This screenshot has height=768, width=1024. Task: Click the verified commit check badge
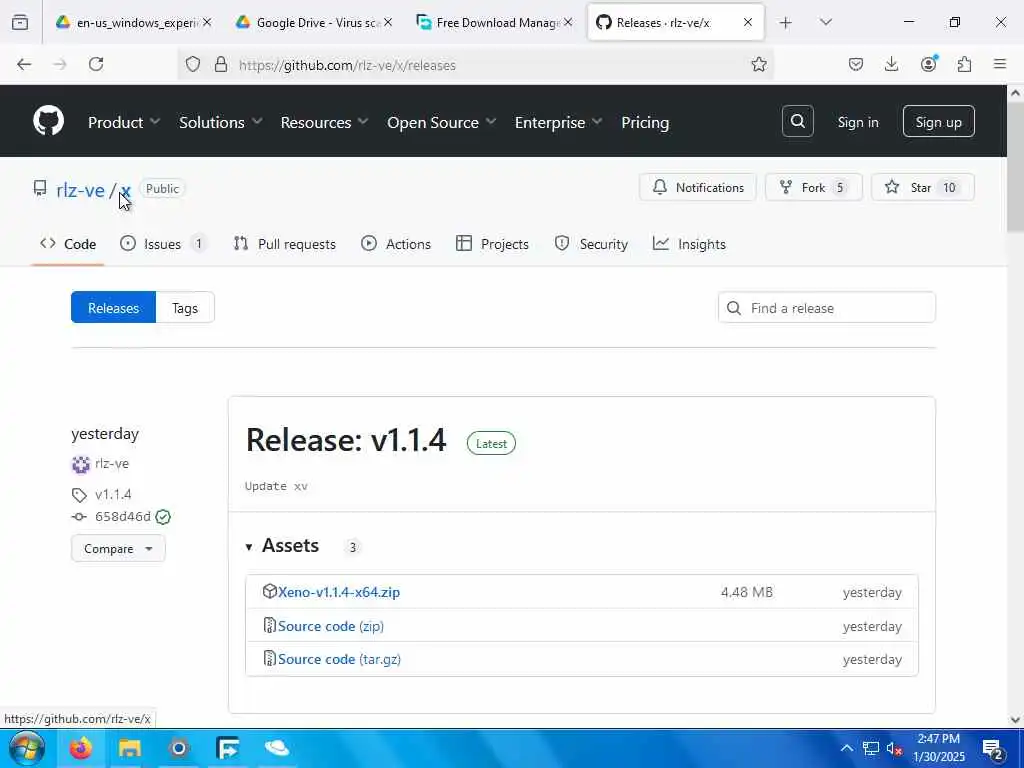coord(163,517)
